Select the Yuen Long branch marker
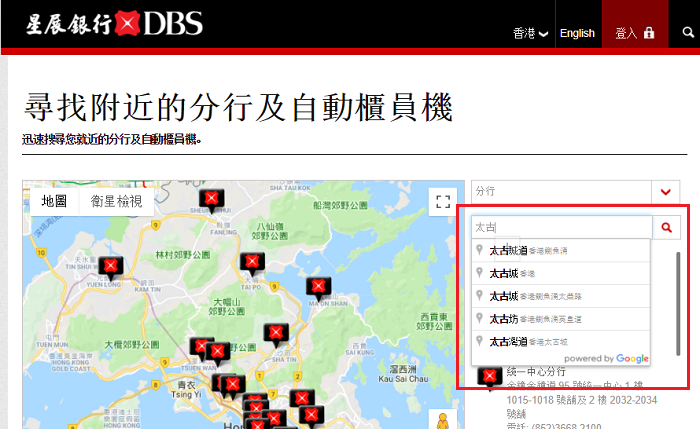Screen dimensions: 700x429 [111, 266]
